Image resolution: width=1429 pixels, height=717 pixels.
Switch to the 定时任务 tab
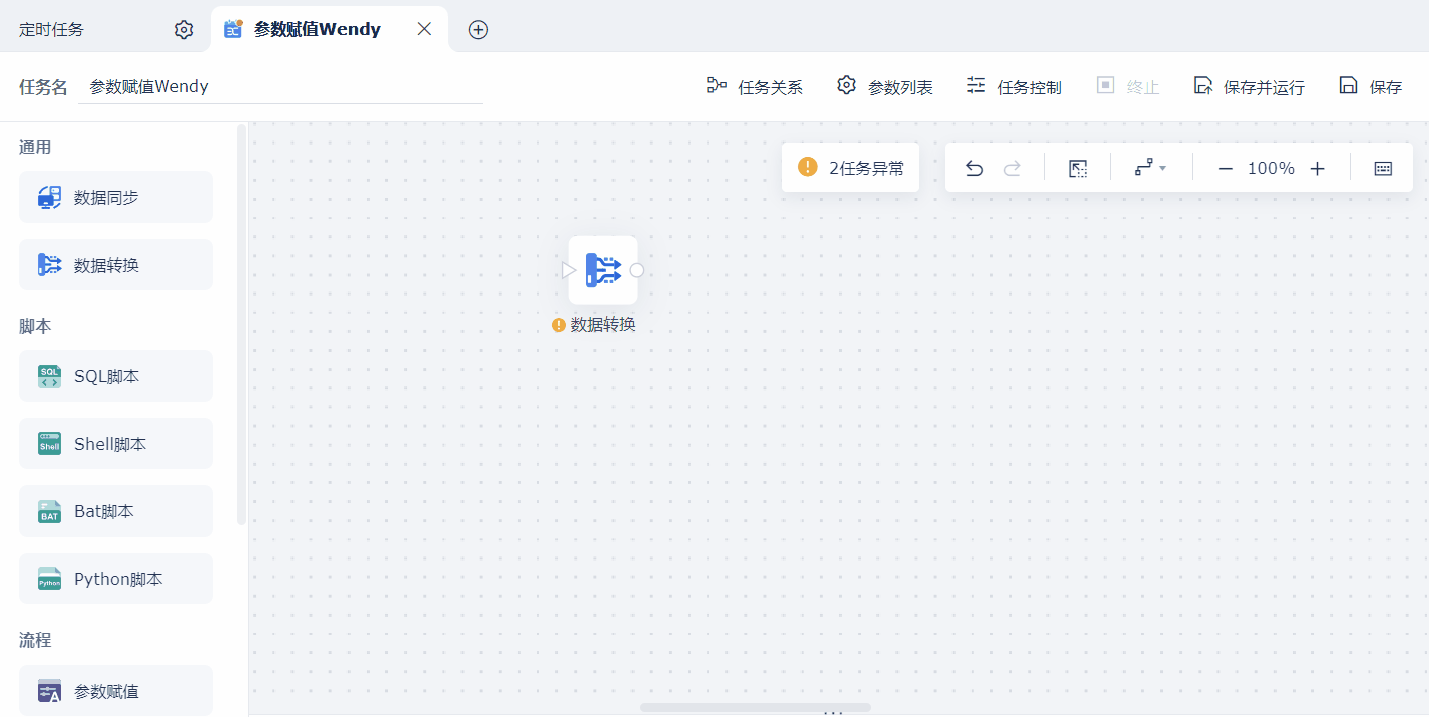[52, 30]
